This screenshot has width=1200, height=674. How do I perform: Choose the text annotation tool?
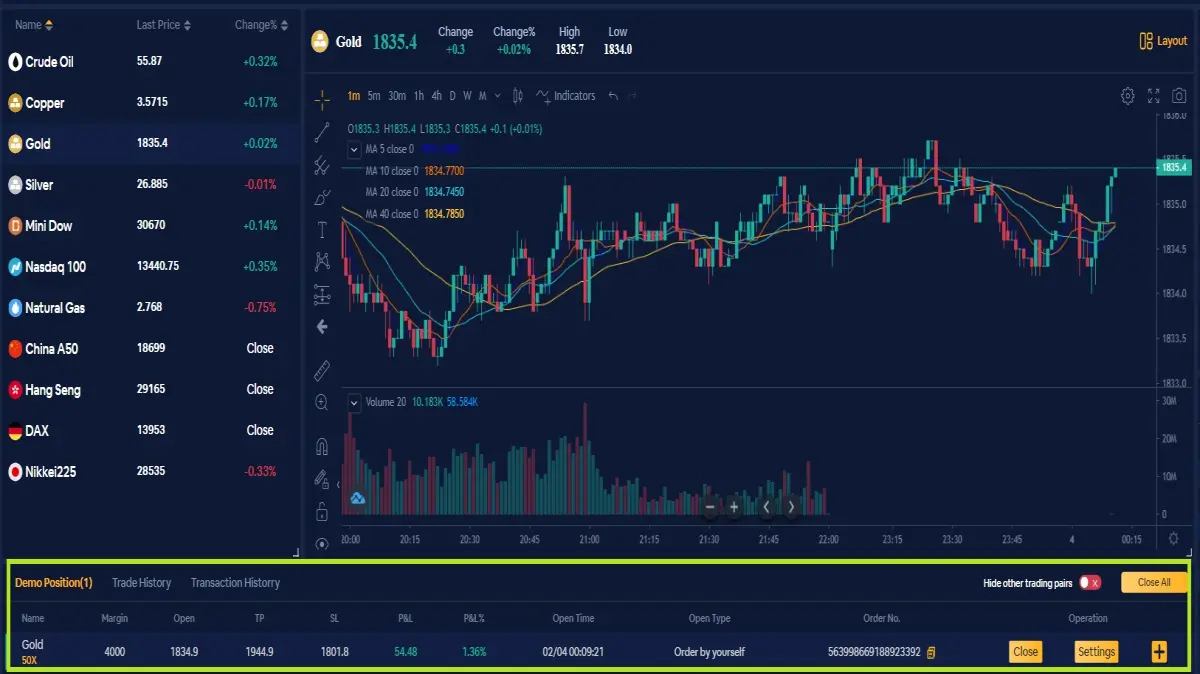point(322,229)
